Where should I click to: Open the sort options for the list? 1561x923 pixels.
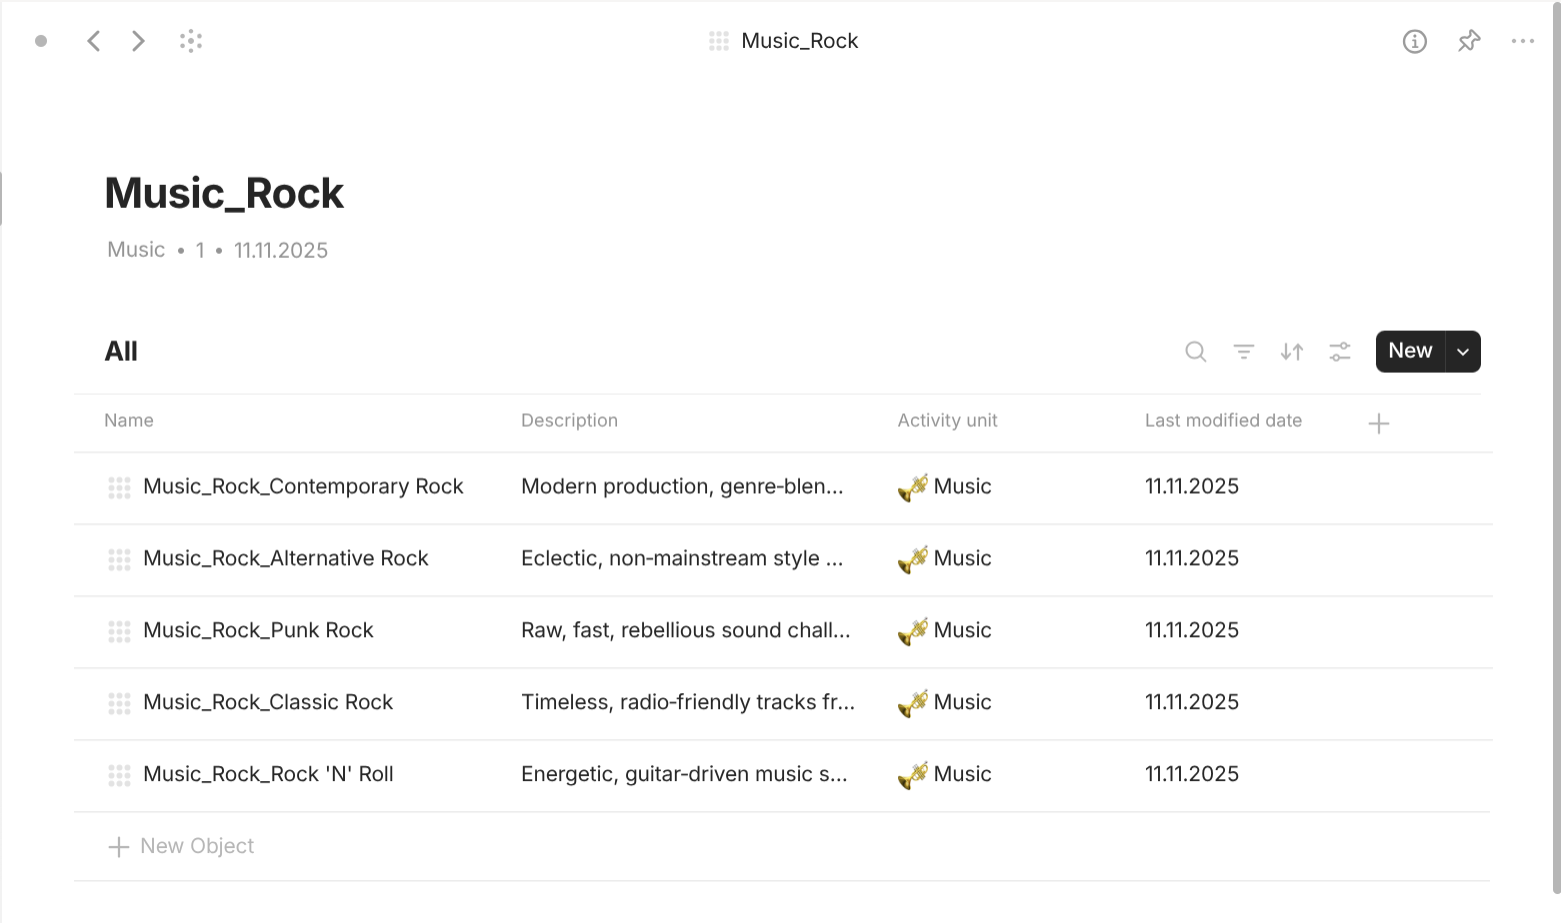tap(1291, 352)
